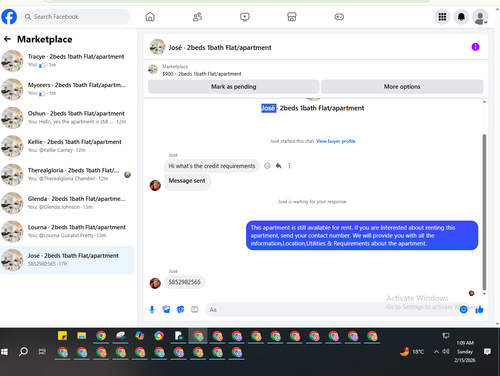Open the View buyer profile link
This screenshot has width=500, height=376.
coord(336,141)
